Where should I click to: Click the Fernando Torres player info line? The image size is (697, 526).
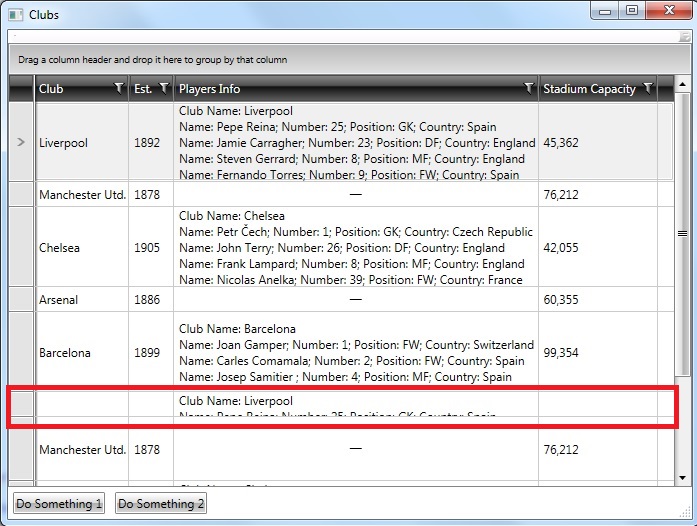click(349, 174)
